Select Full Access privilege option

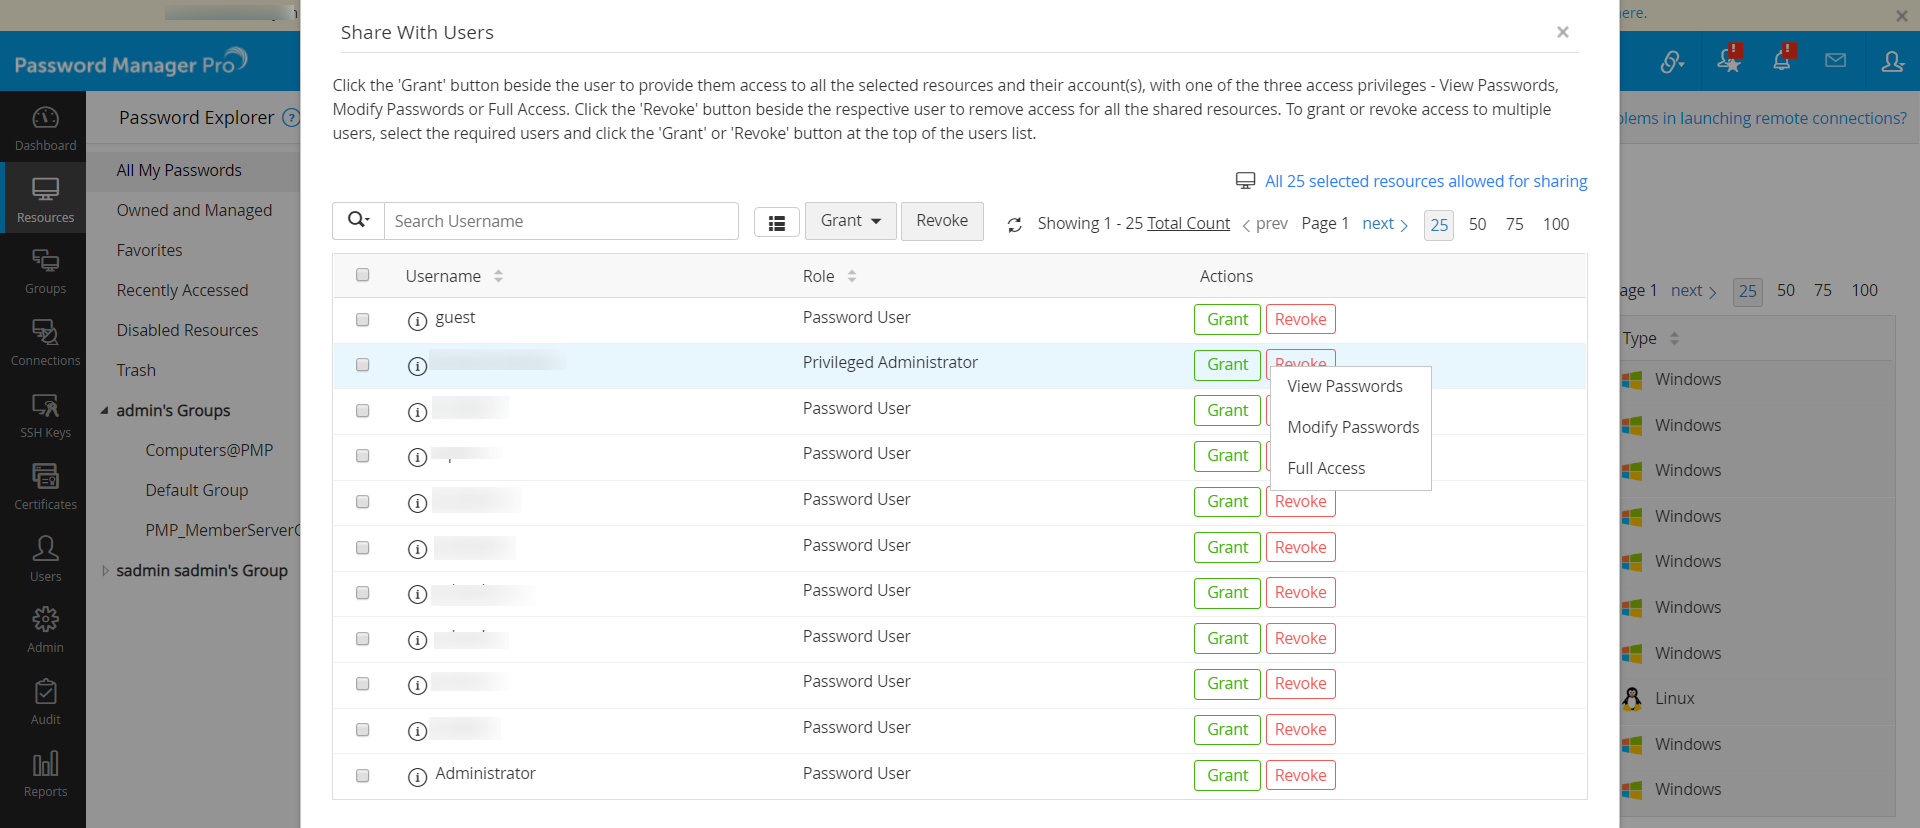pyautogui.click(x=1326, y=469)
